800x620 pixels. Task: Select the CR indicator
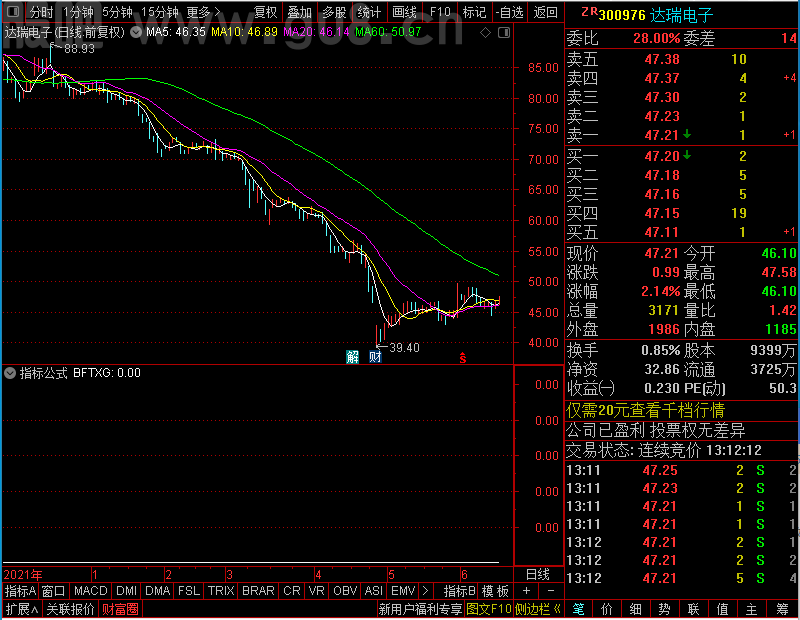pyautogui.click(x=291, y=591)
